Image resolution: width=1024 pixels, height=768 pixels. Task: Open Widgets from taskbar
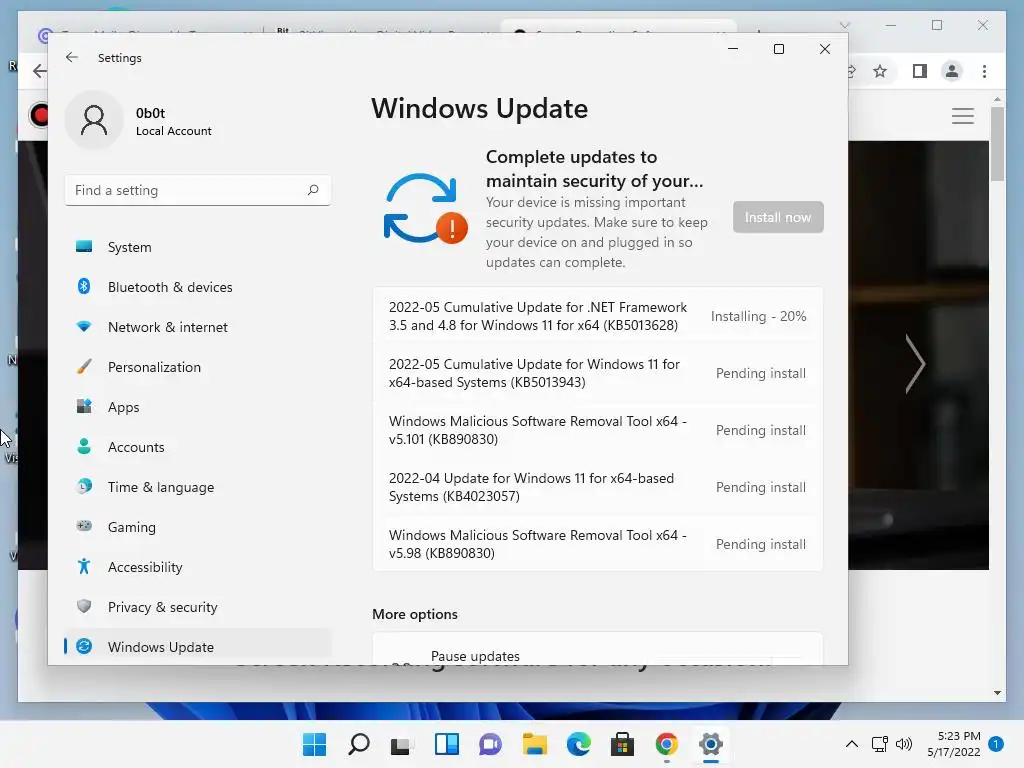pyautogui.click(x=447, y=744)
